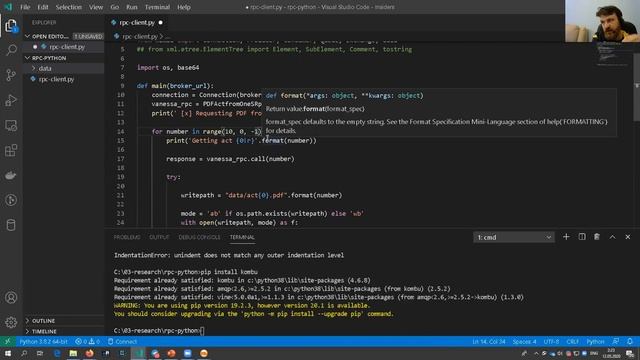Open the Run menu
Screen dimensions: 640x360
[131, 7]
